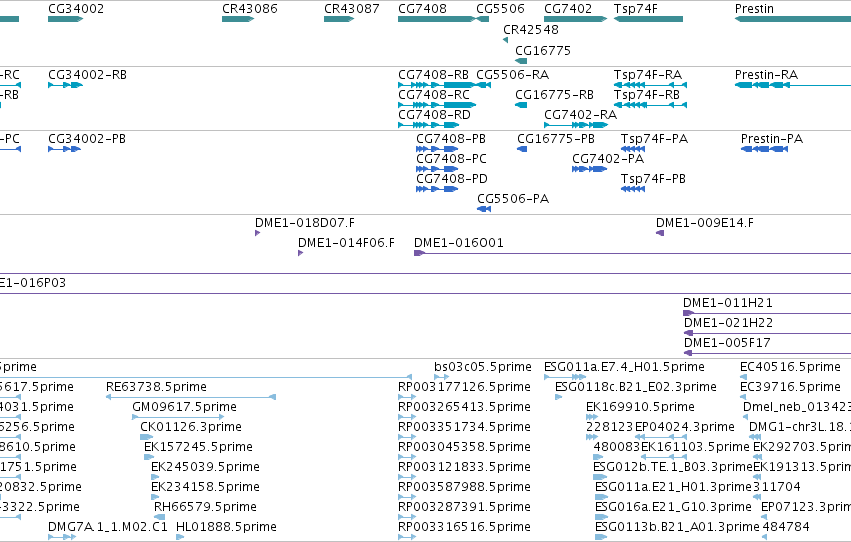Select BAC end label DME1-018D07.F
The image size is (851, 542).
pos(305,223)
